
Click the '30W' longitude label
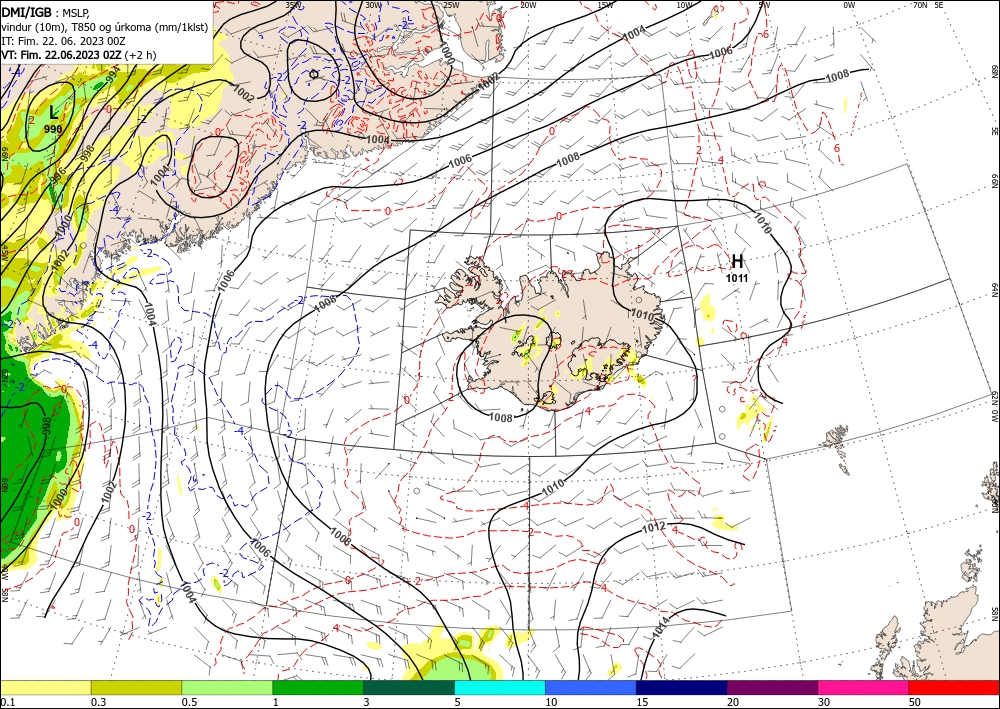coord(374,5)
